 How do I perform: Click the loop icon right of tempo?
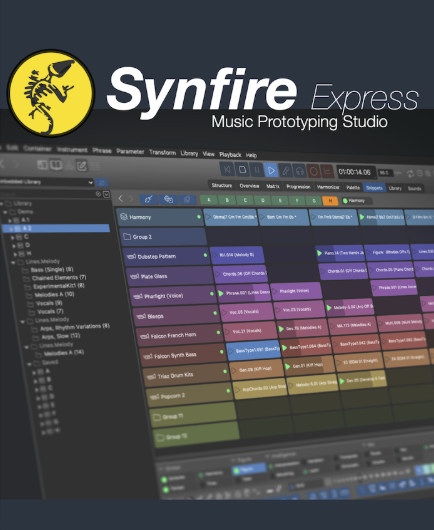coord(410,174)
